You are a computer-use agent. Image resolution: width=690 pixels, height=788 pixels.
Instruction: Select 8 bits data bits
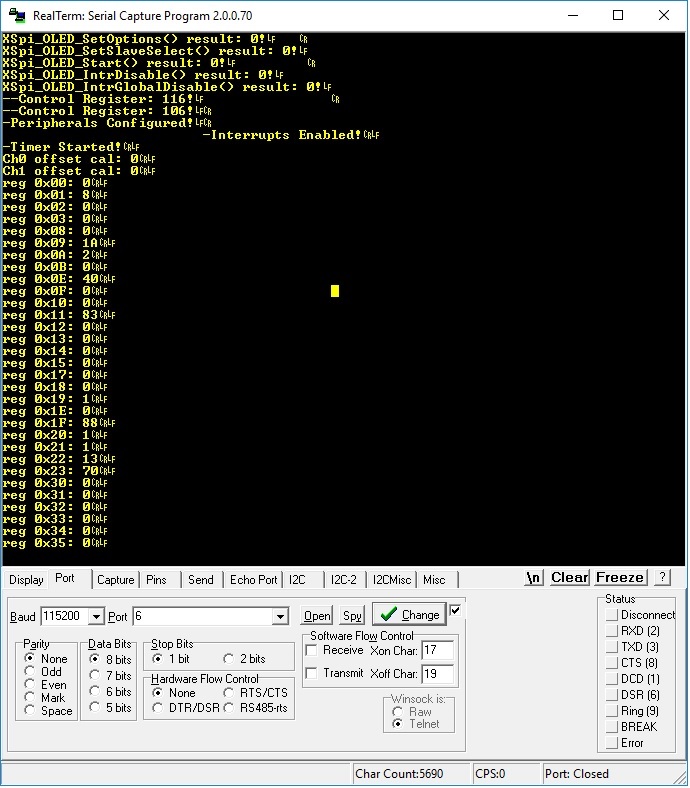click(110, 659)
